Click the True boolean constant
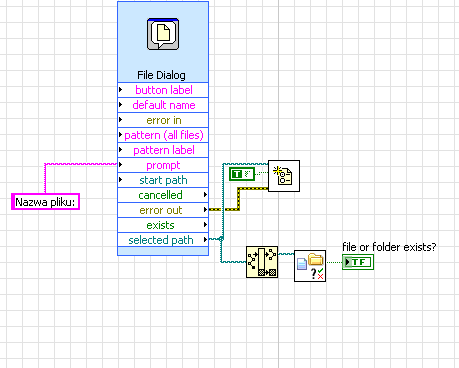The height and width of the screenshot is (368, 459). pyautogui.click(x=242, y=174)
